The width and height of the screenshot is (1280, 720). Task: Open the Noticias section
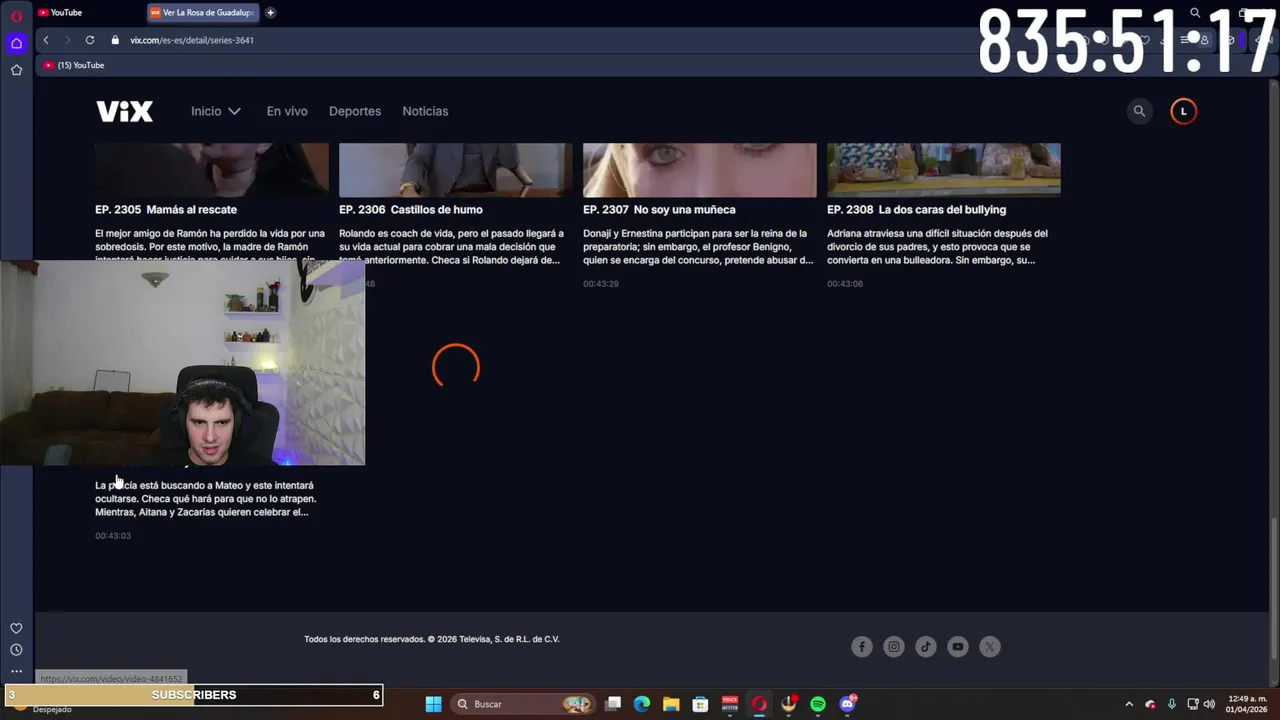click(x=425, y=111)
